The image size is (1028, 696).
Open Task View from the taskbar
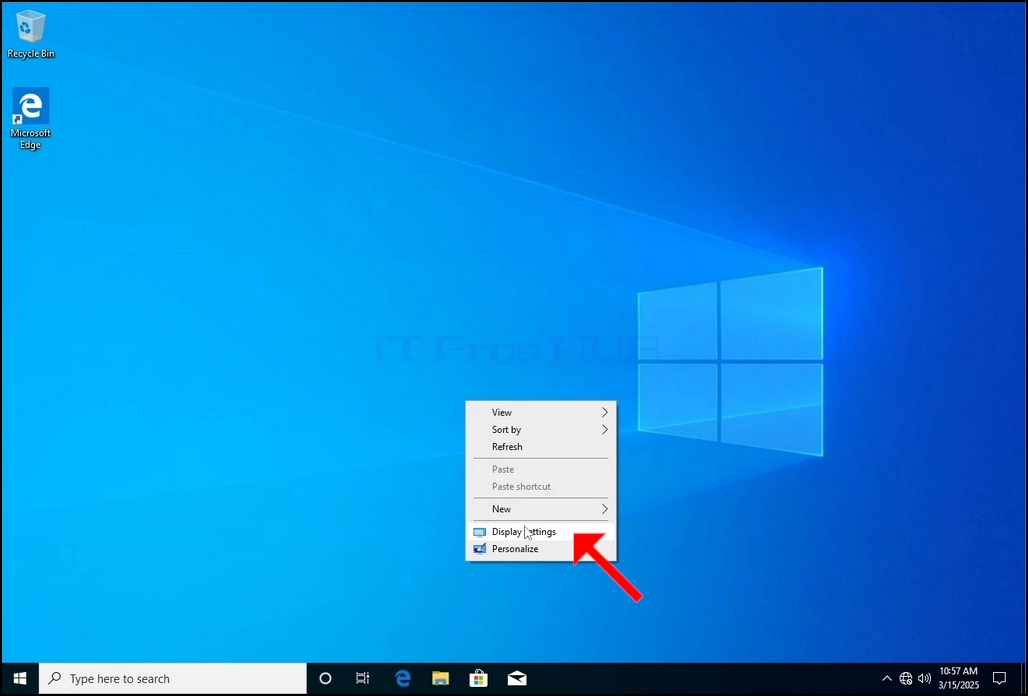363,678
